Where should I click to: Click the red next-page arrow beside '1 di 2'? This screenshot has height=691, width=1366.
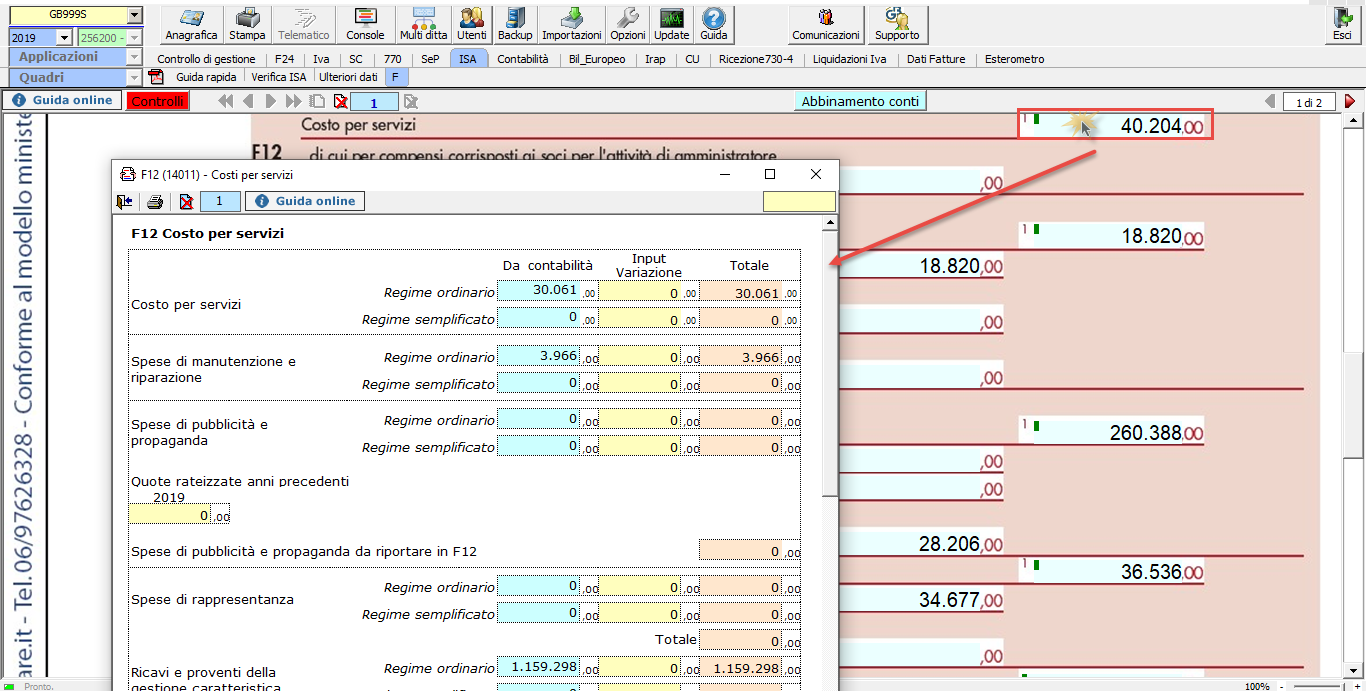point(1350,101)
